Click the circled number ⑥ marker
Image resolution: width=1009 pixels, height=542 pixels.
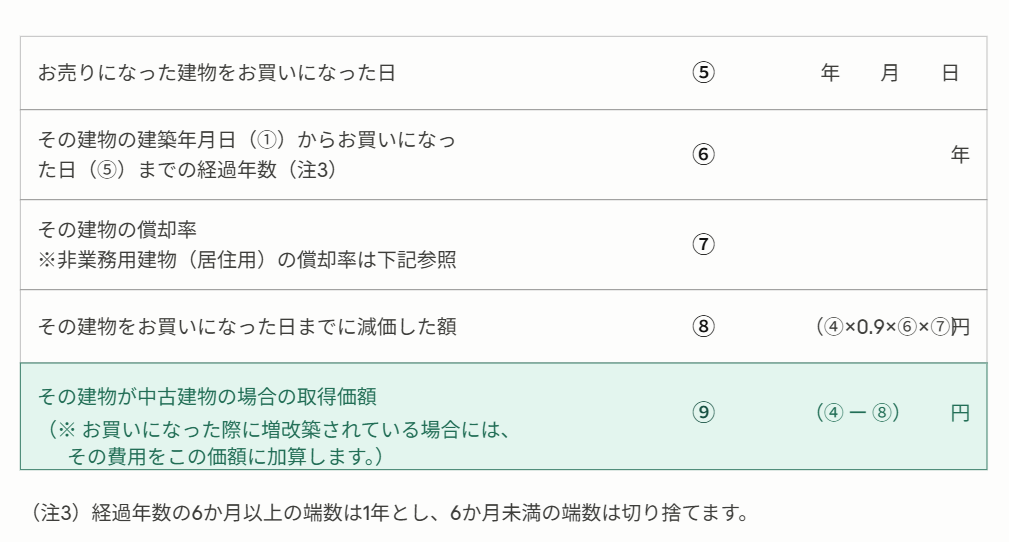705,155
